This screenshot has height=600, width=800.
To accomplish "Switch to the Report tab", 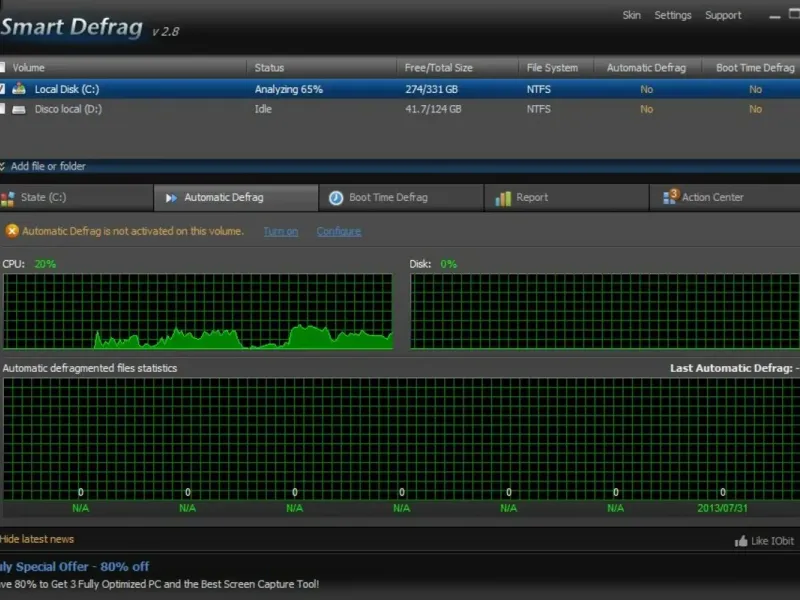I will point(566,197).
